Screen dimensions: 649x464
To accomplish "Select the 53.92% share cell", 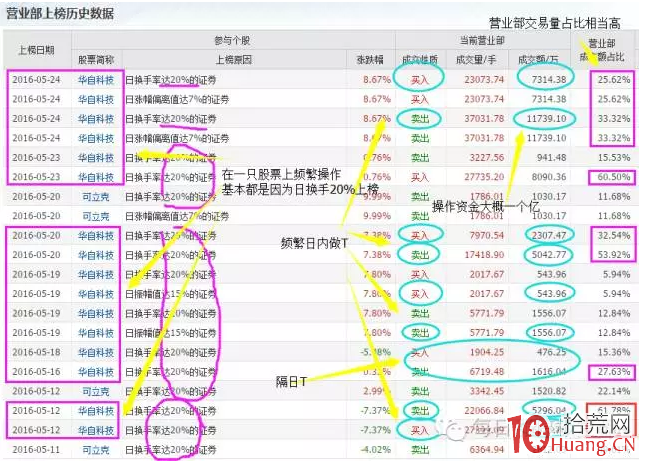I will click(x=613, y=255).
